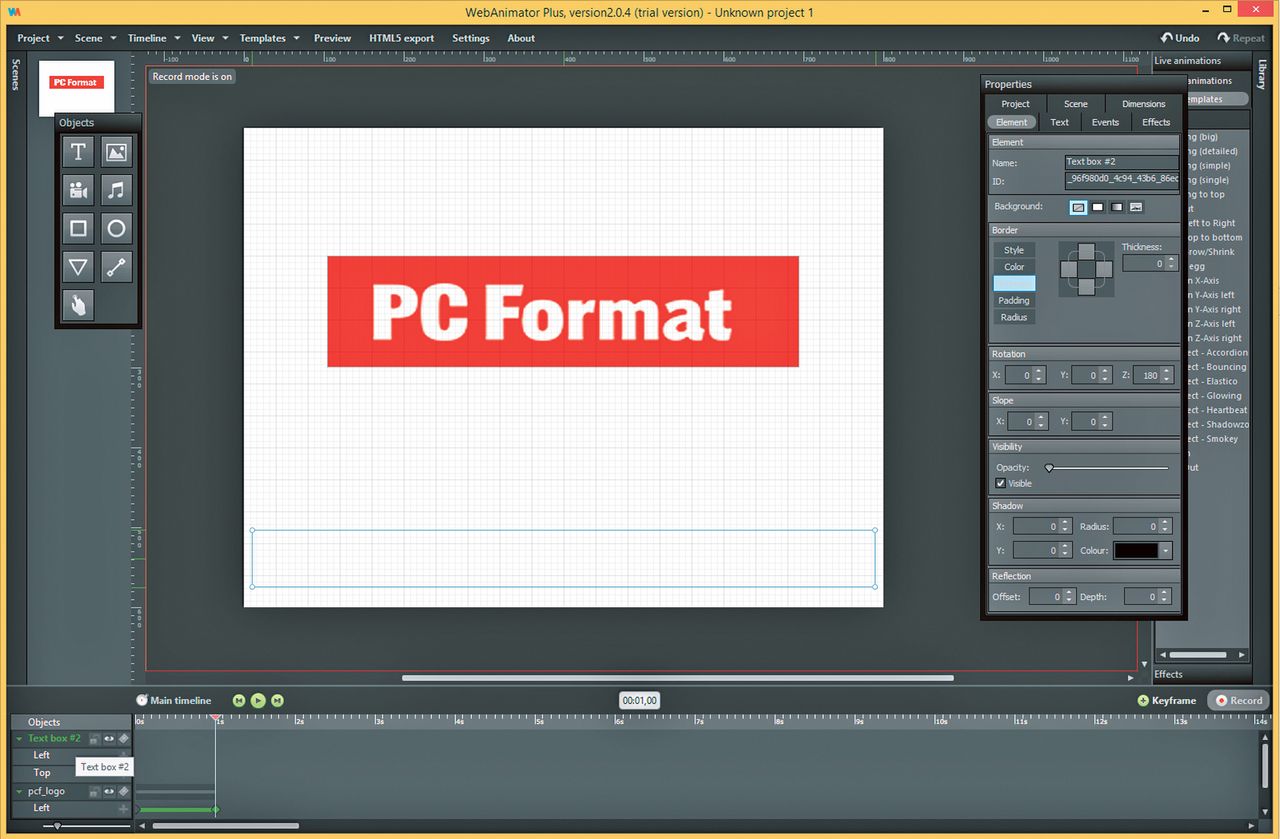1280x839 pixels.
Task: Open the Templates menu dropdown
Action: (269, 38)
